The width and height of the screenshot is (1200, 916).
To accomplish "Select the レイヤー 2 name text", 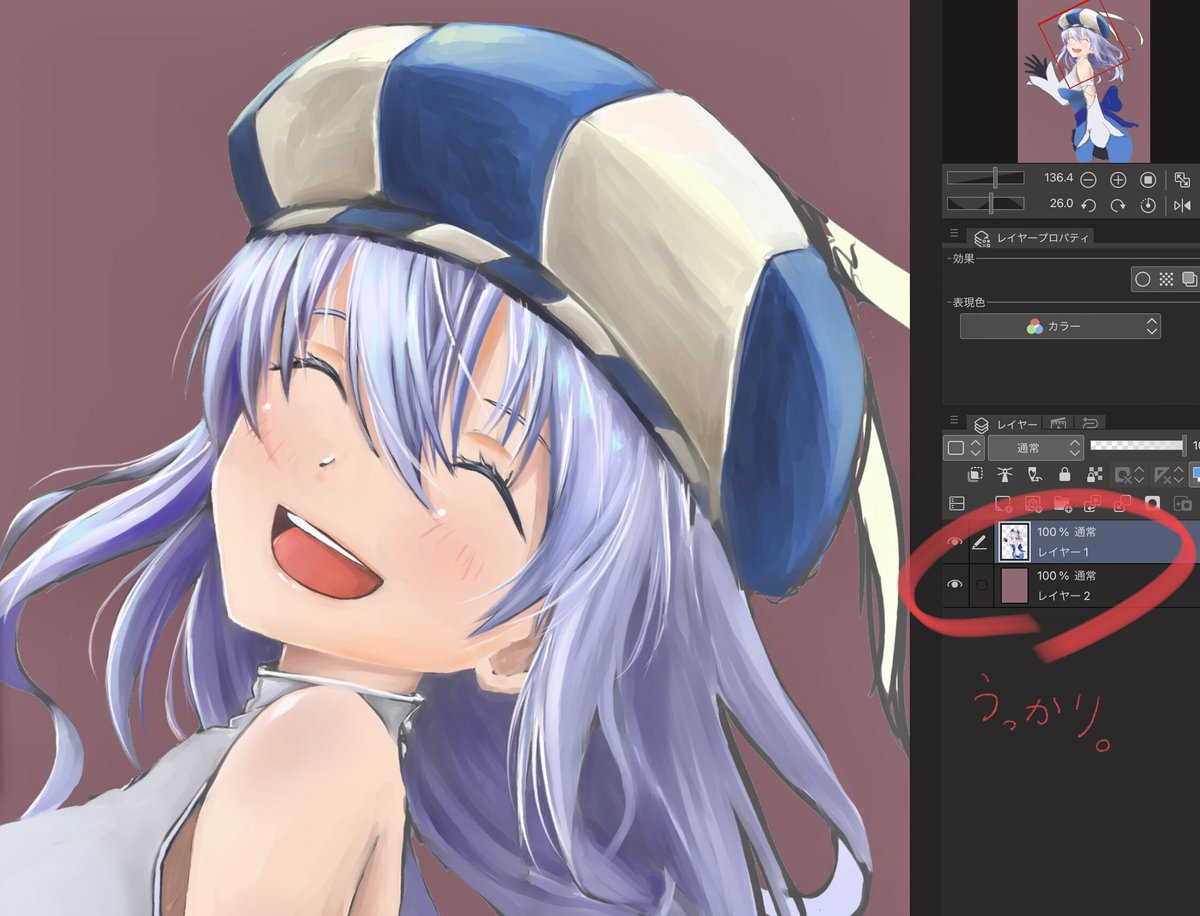I will [x=1064, y=596].
